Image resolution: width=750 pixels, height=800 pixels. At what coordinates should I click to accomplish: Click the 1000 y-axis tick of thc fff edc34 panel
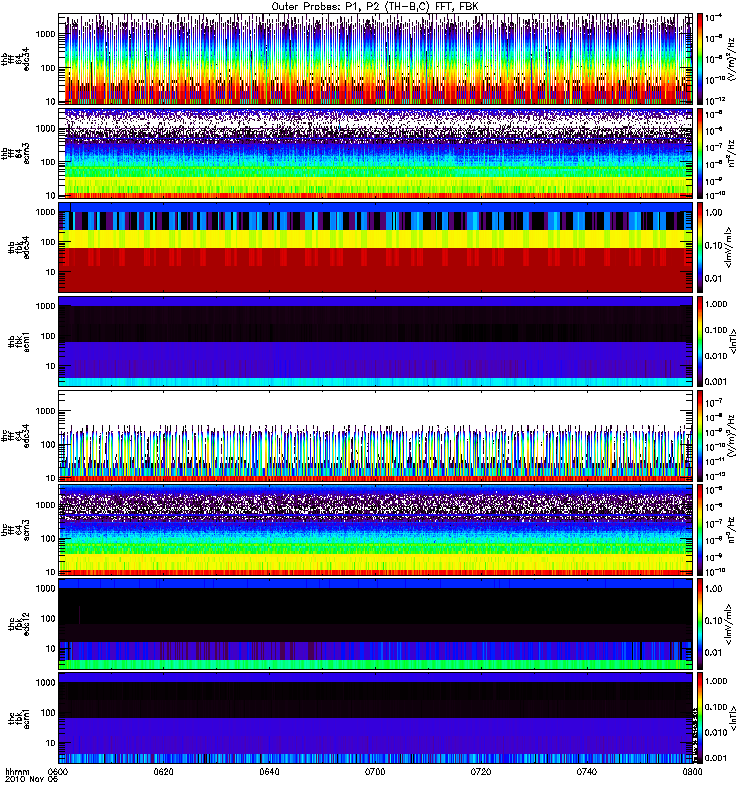pos(45,411)
